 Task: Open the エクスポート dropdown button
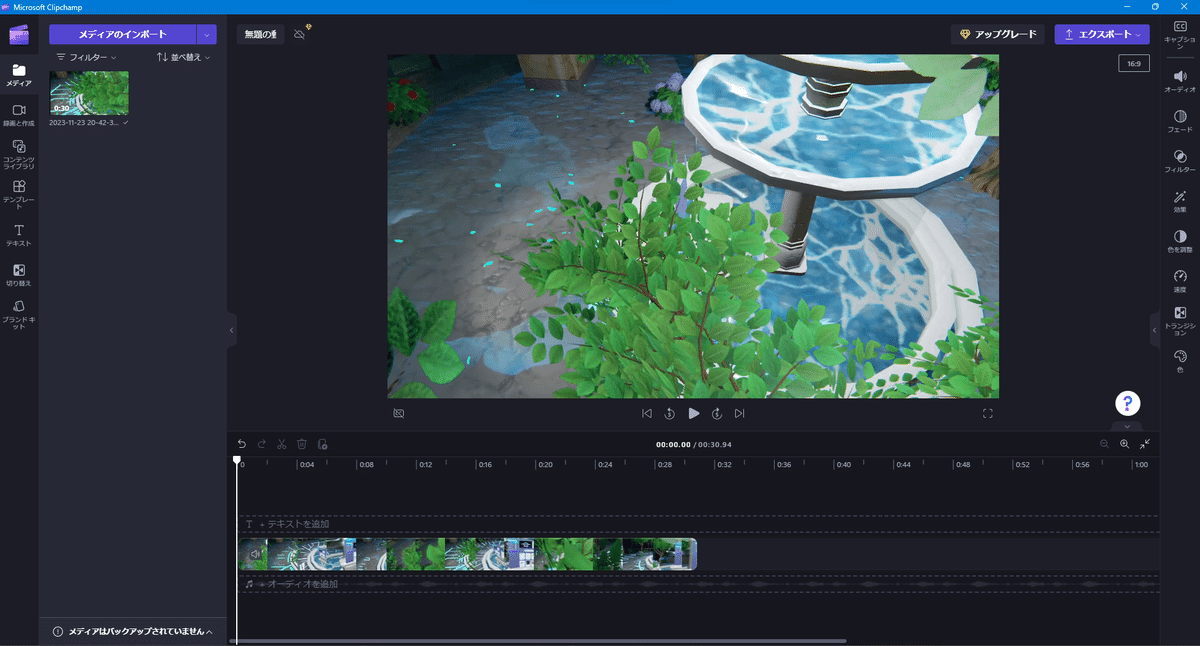1102,34
